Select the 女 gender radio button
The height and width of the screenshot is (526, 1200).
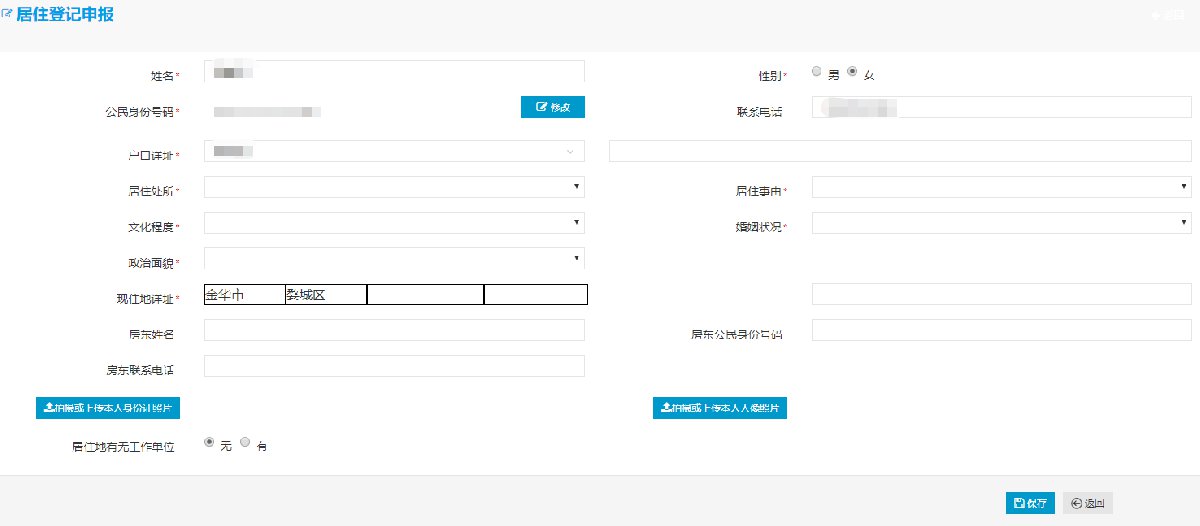(852, 72)
